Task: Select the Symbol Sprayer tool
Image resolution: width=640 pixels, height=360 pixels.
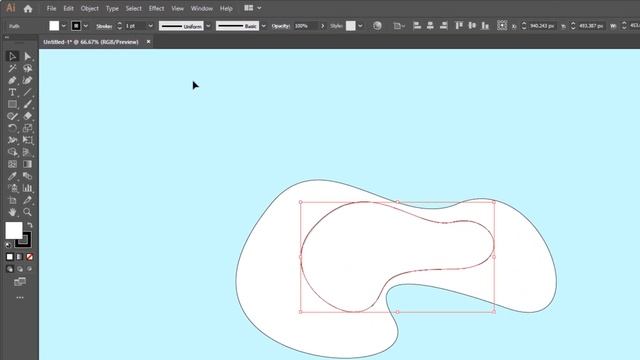Action: point(12,188)
